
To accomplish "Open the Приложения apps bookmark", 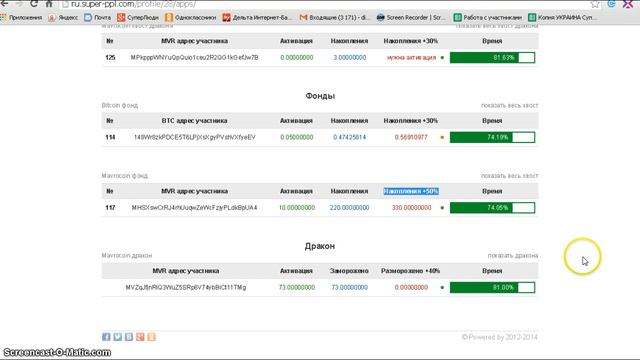I will coord(22,18).
